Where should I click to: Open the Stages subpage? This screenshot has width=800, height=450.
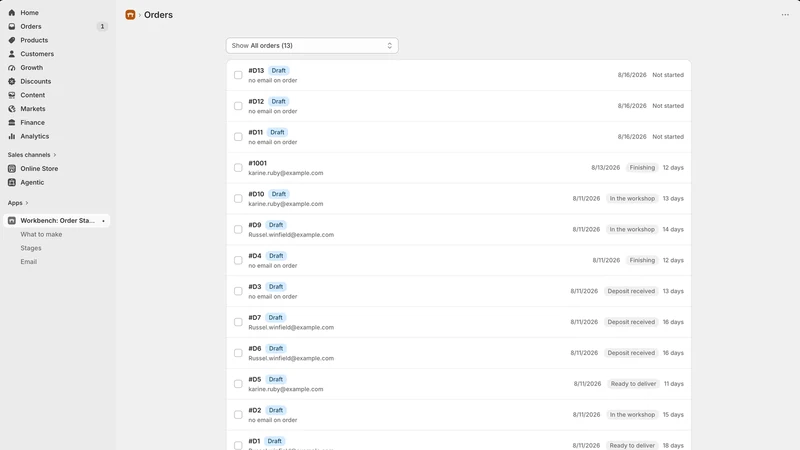[31, 248]
